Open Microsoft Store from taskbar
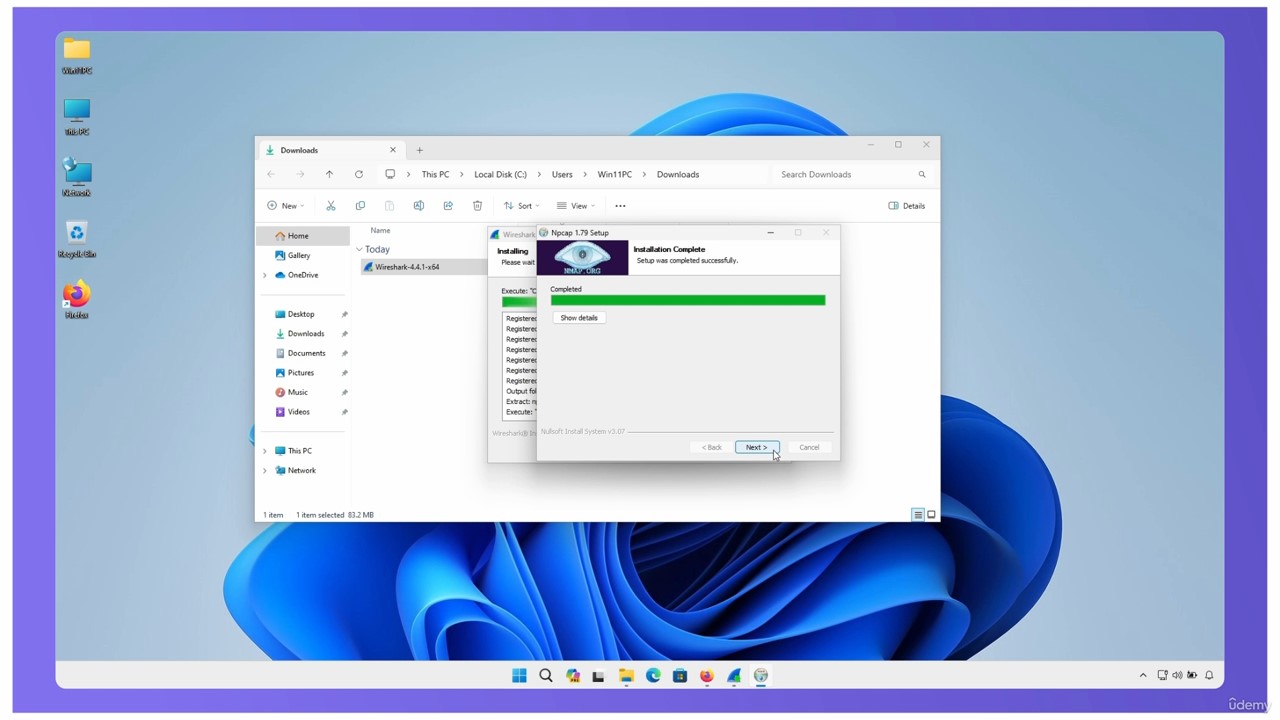This screenshot has height=720, width=1280. (680, 676)
